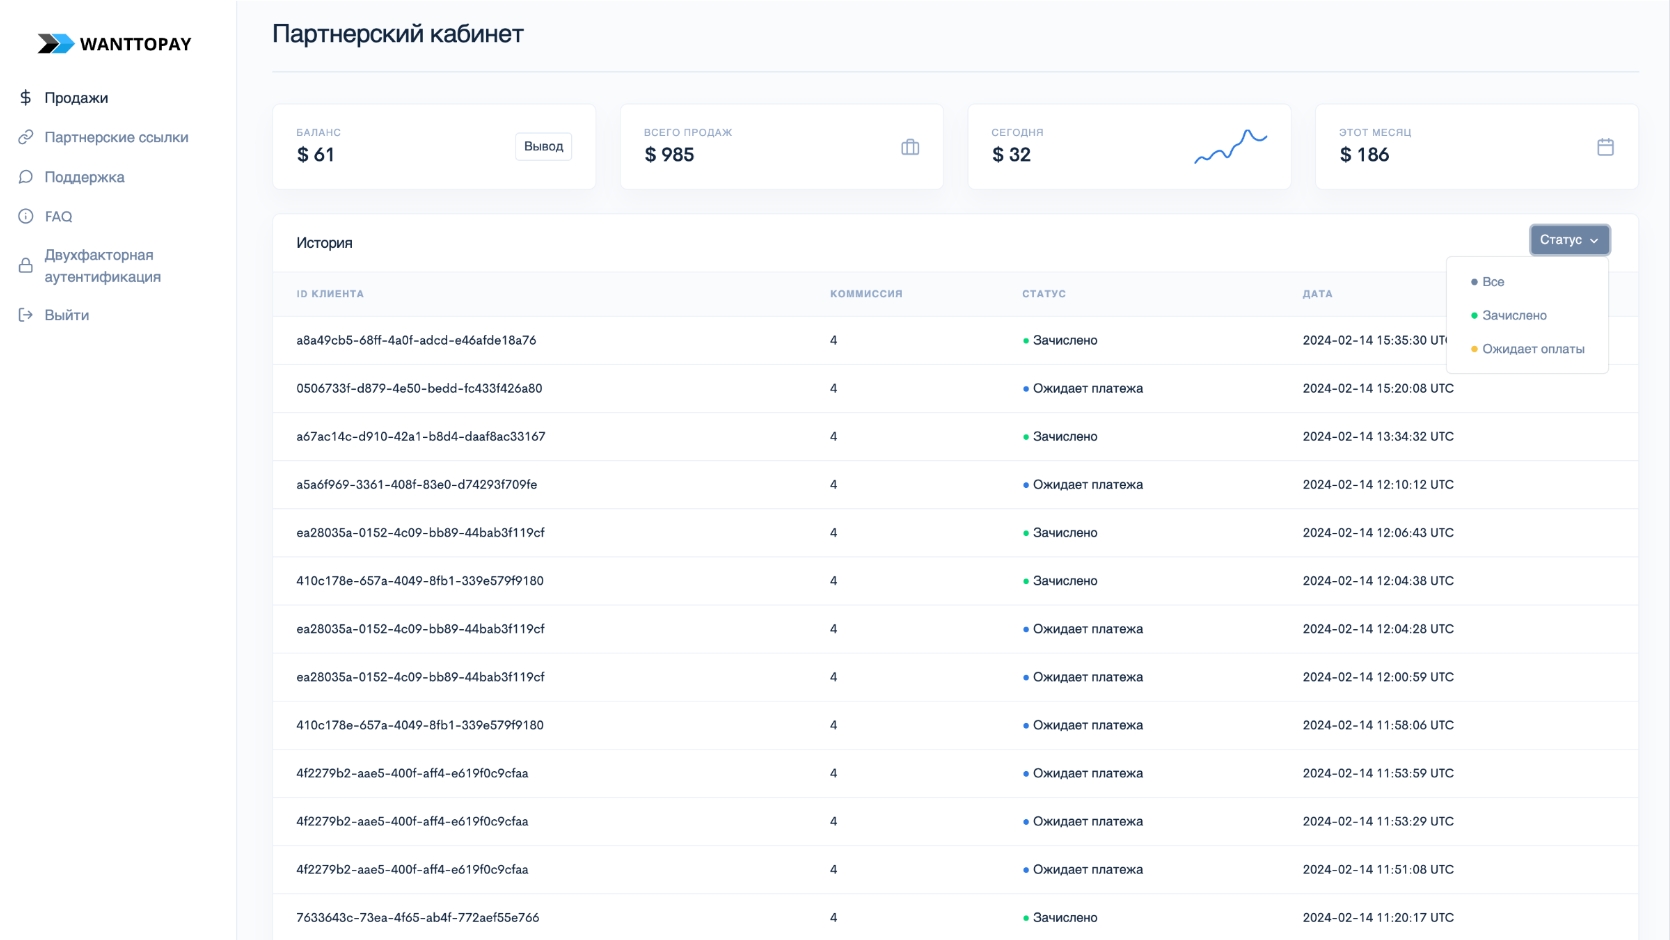
Task: Click the ID клиента column header
Action: pyautogui.click(x=330, y=294)
